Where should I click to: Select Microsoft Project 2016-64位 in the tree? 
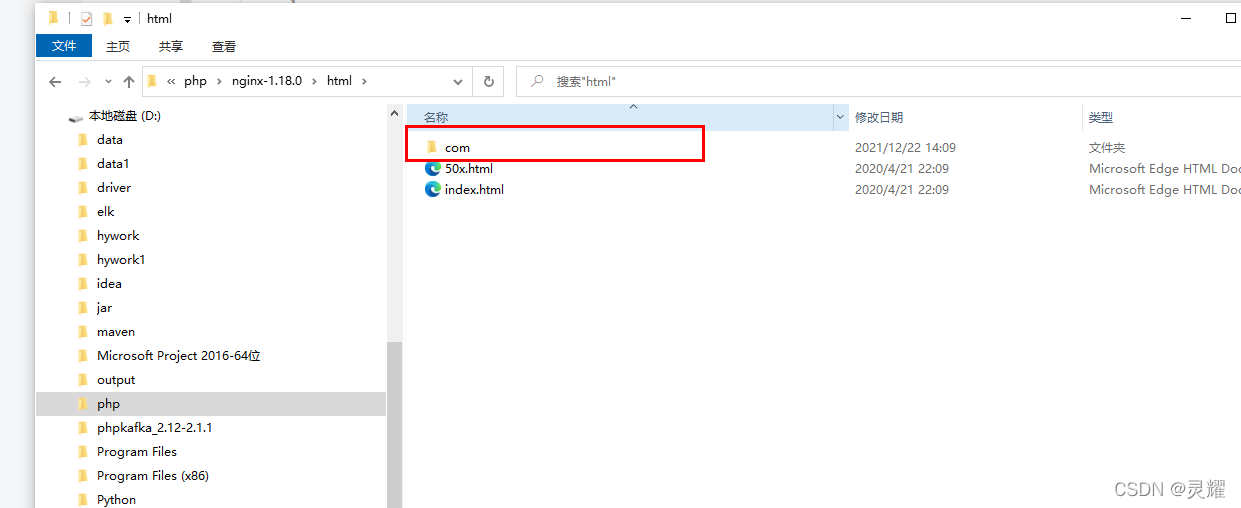178,355
